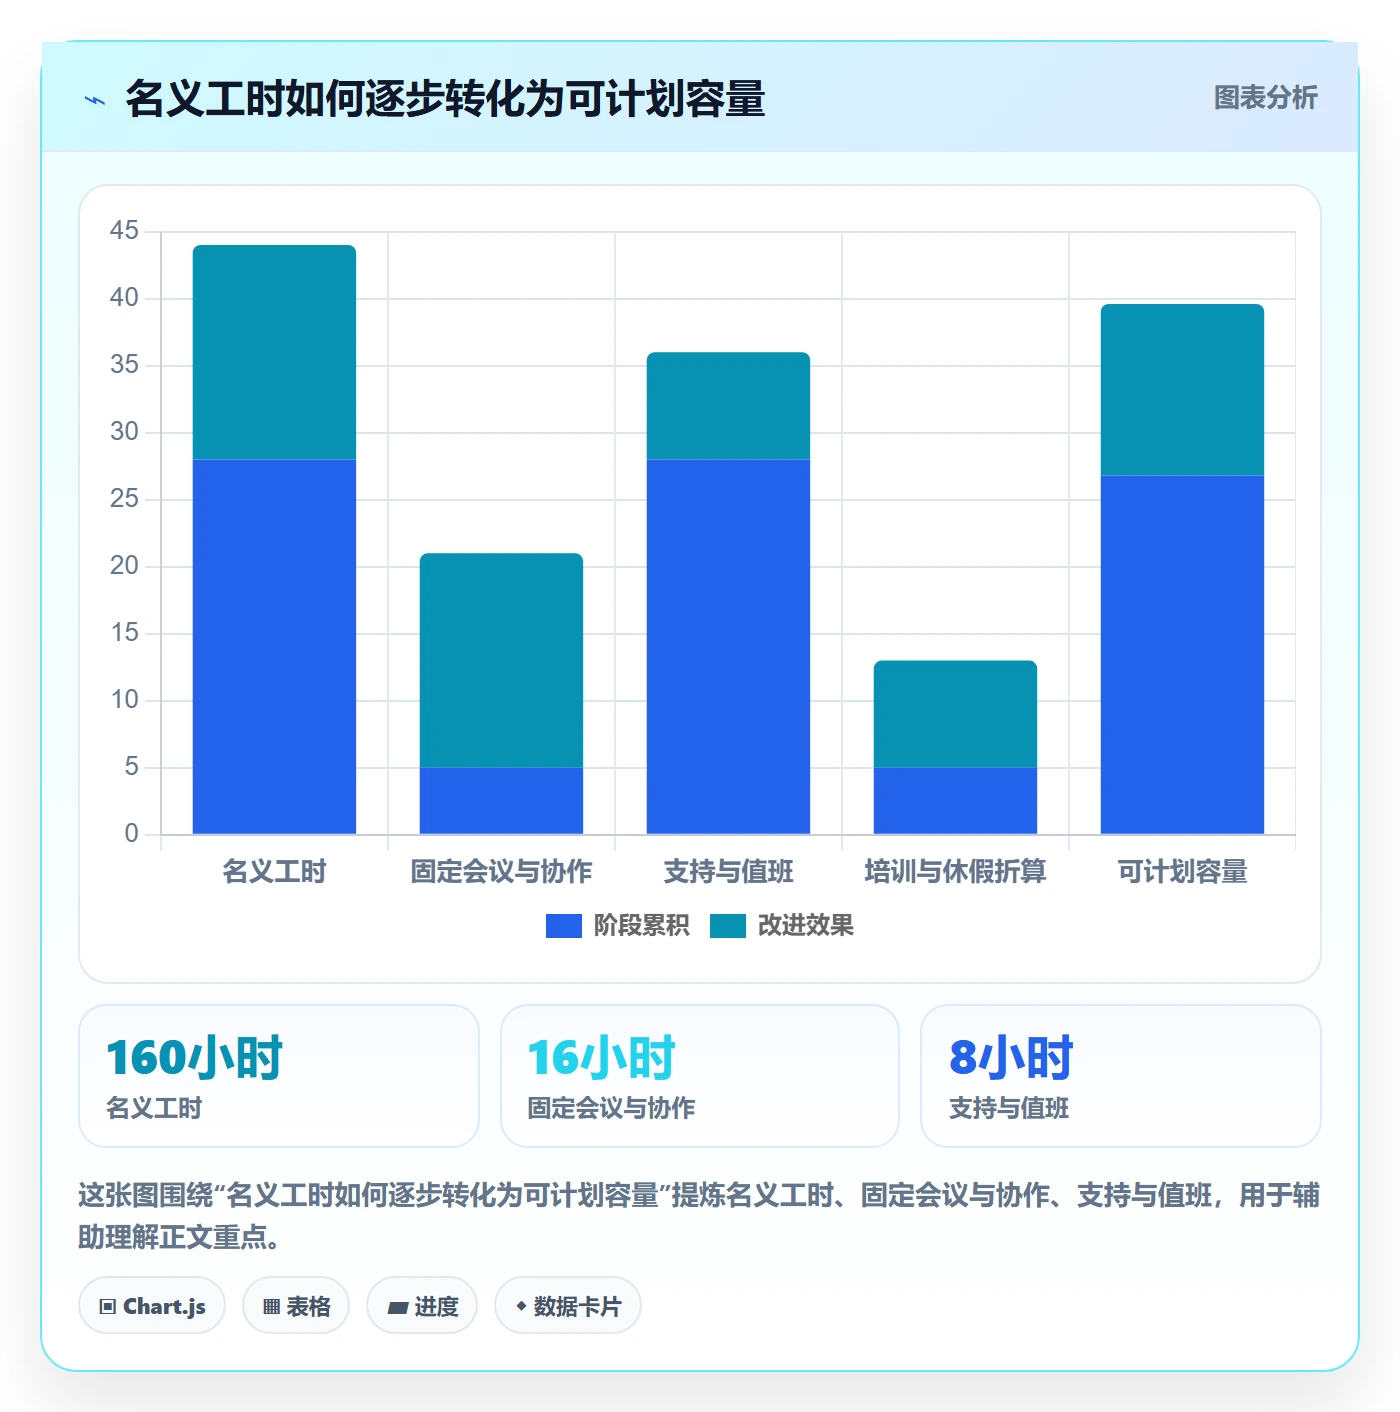Select the 进度 tag chip

pos(422,1306)
